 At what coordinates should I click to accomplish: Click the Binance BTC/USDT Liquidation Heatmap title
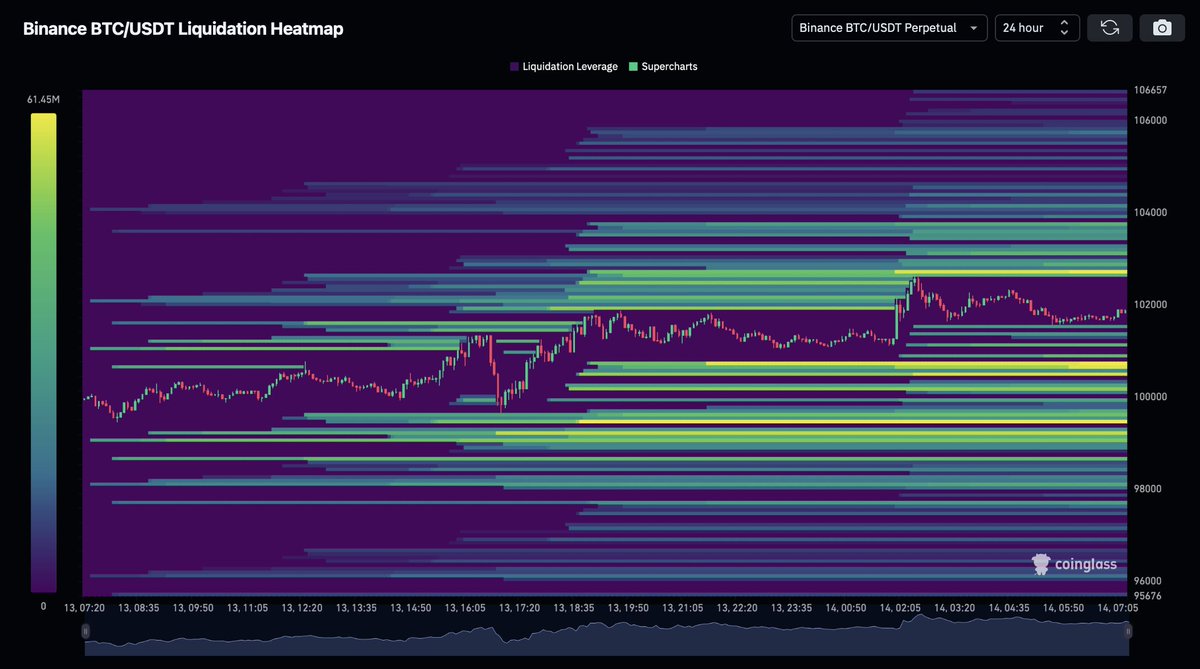coord(183,29)
